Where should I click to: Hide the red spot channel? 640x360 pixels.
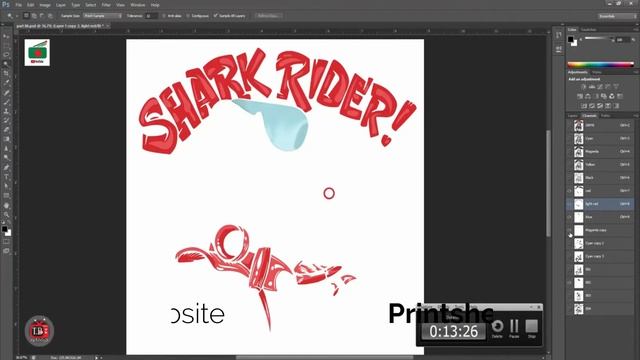(569, 191)
